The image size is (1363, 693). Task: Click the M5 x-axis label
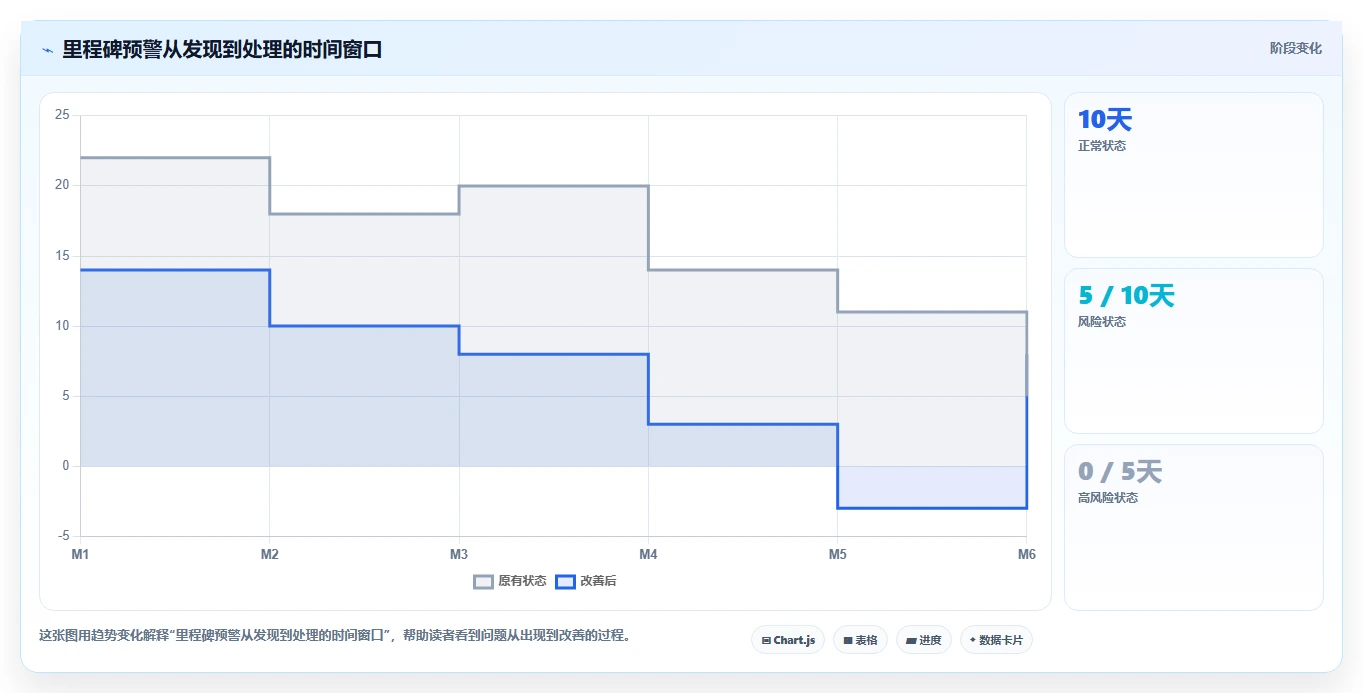838,554
